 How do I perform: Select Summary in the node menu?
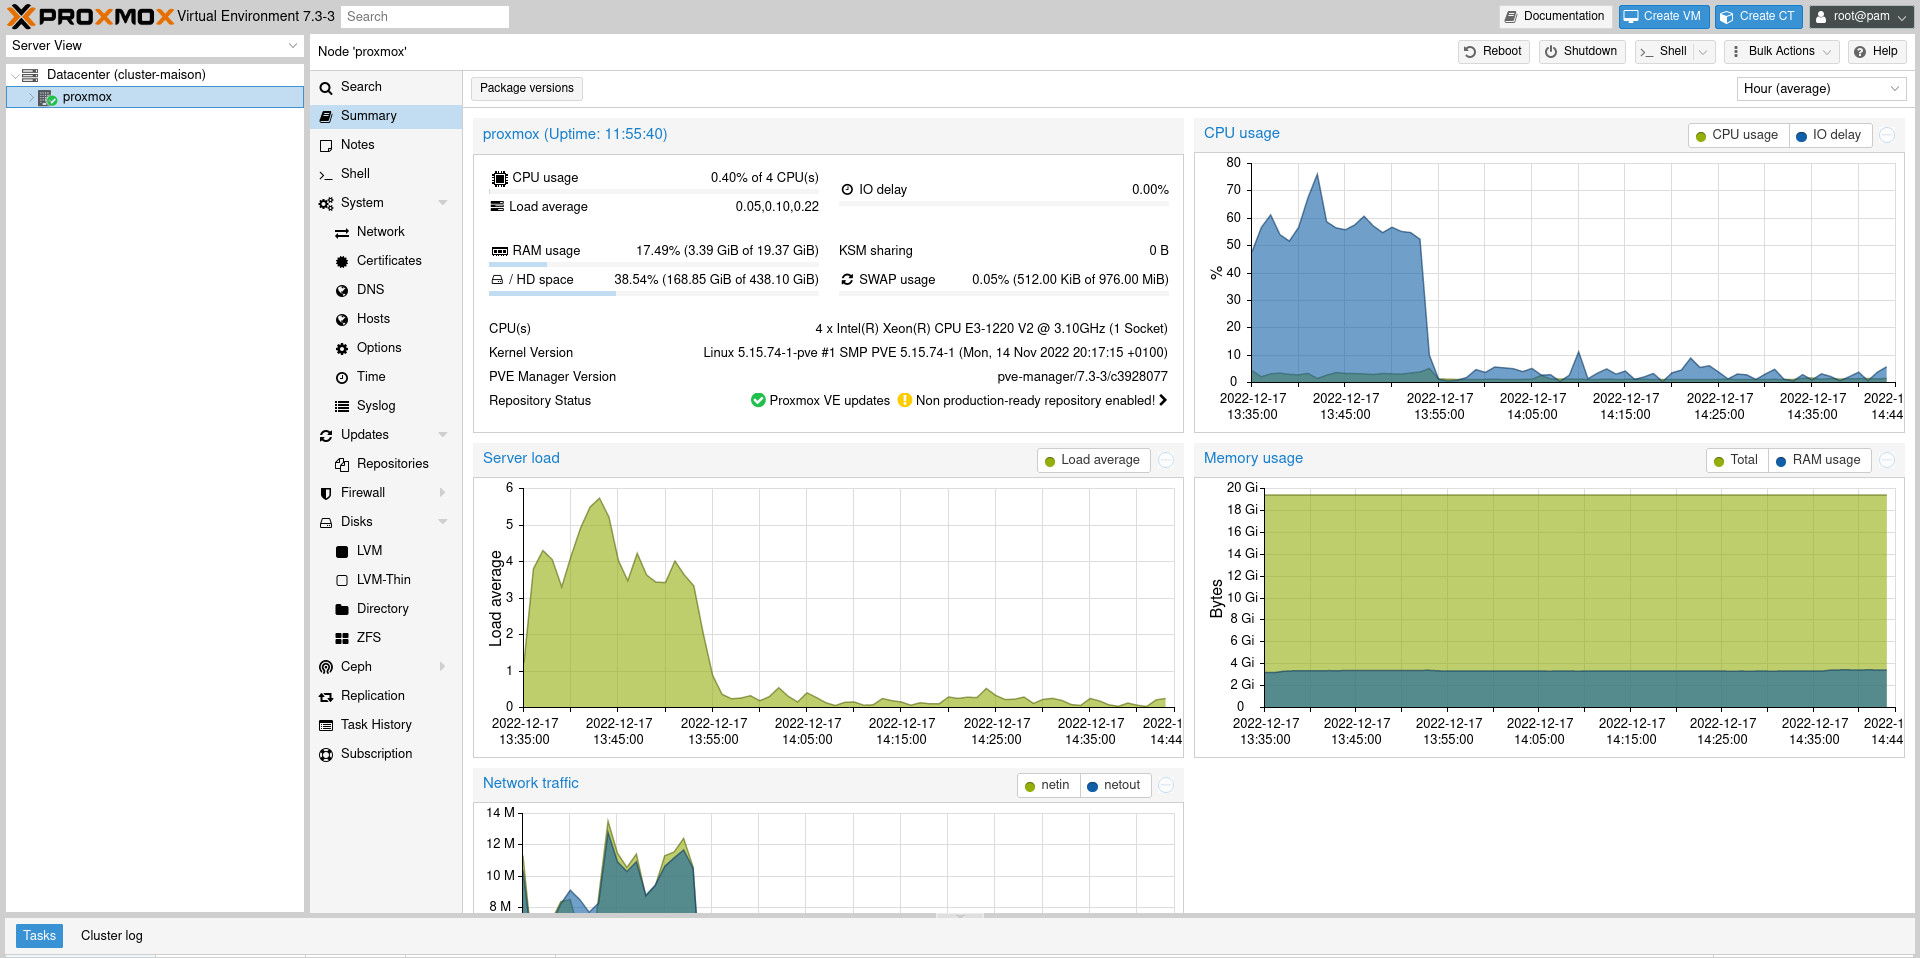386,116
